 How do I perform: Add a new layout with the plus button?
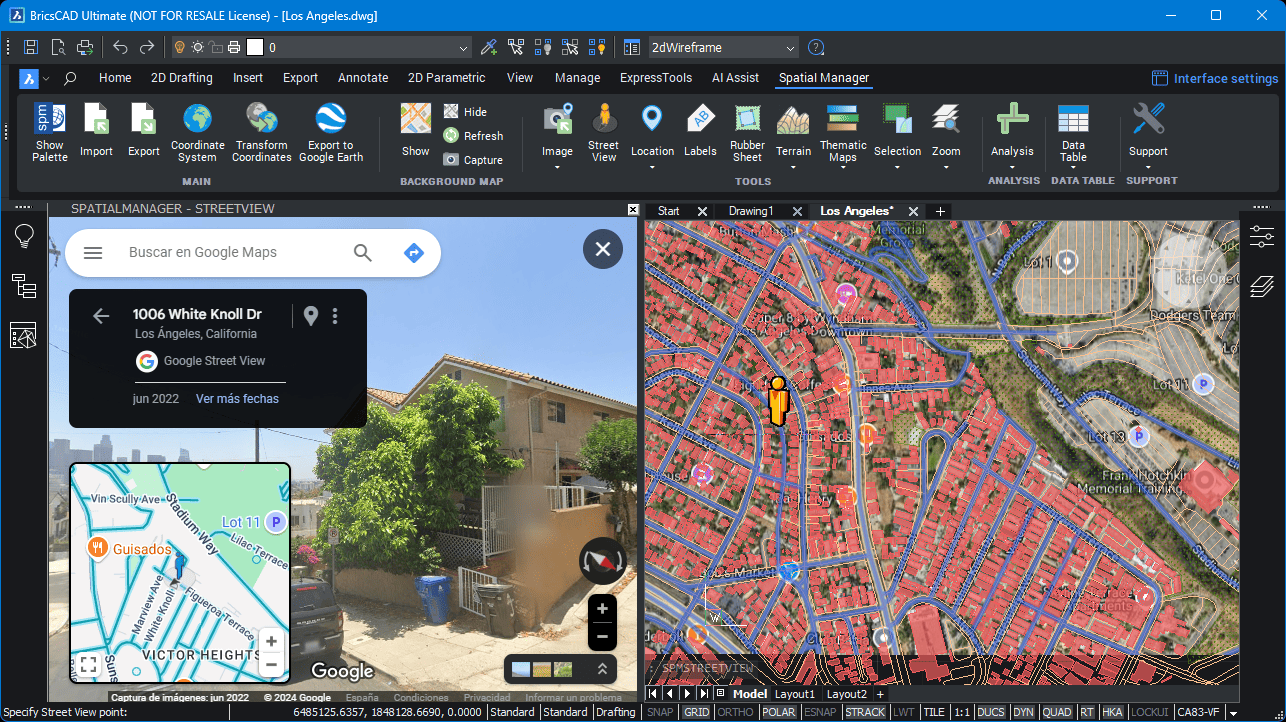pos(880,694)
